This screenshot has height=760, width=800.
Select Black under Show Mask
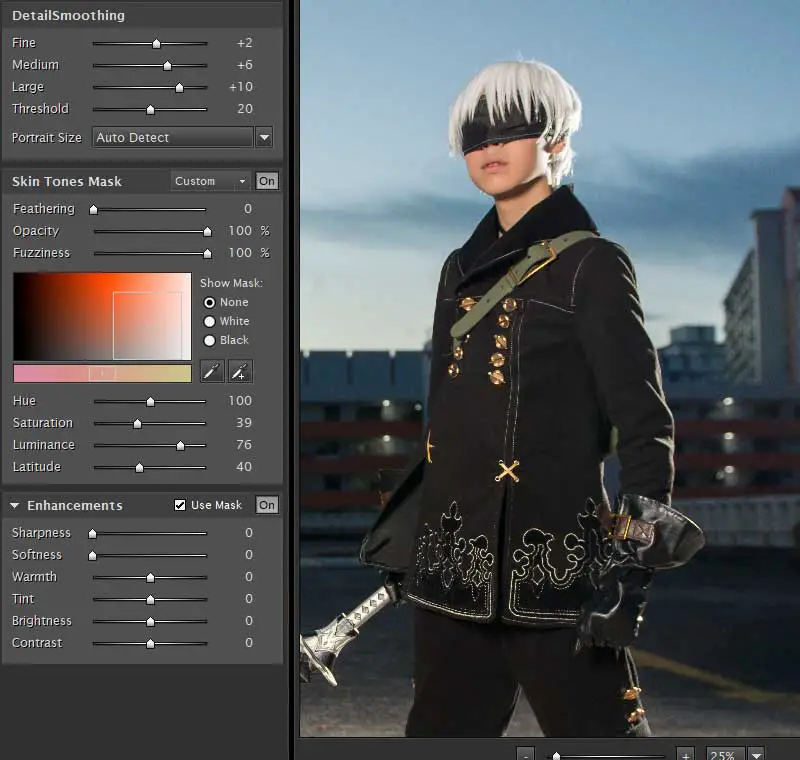click(x=209, y=340)
